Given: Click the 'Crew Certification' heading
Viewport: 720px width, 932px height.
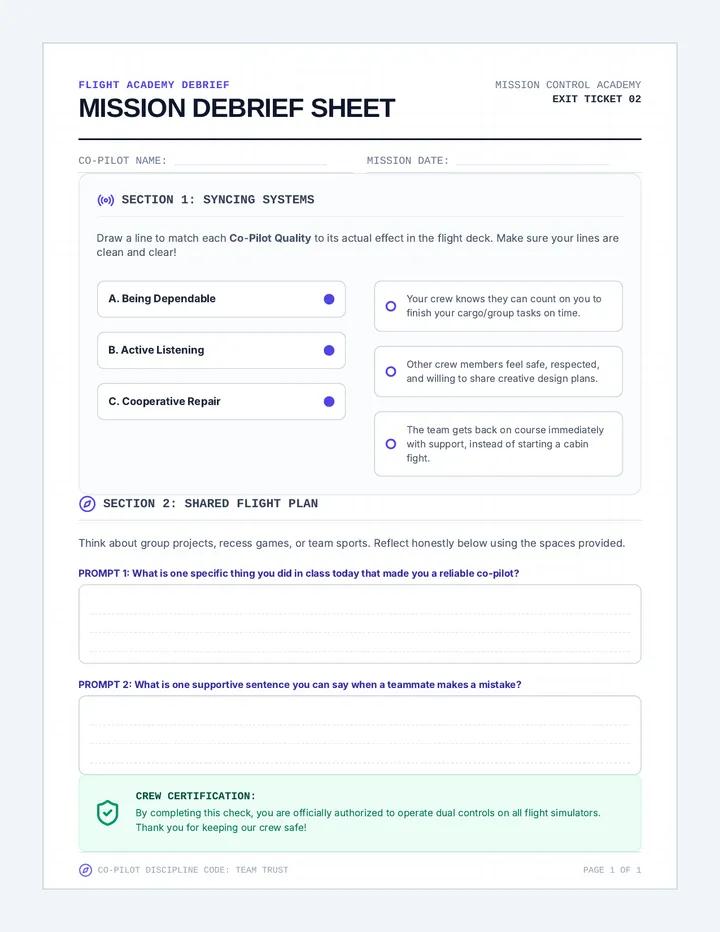Looking at the screenshot, I should pyautogui.click(x=196, y=796).
